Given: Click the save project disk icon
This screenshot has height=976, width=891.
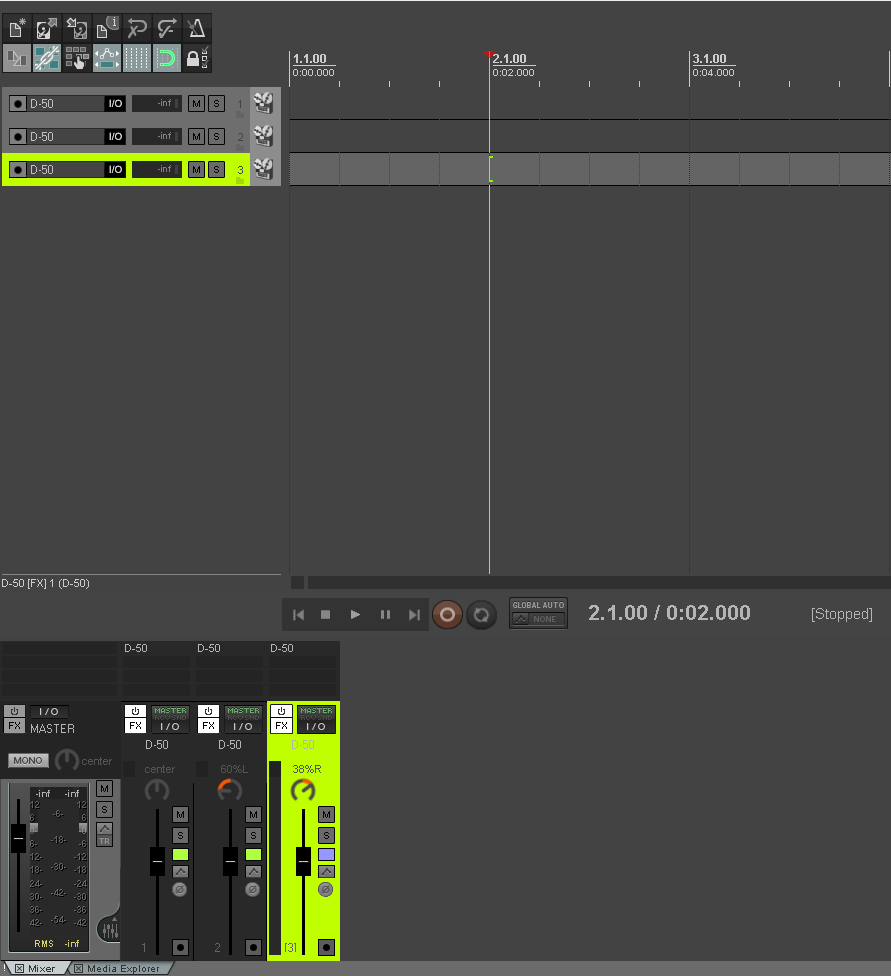Looking at the screenshot, I should 77,28.
